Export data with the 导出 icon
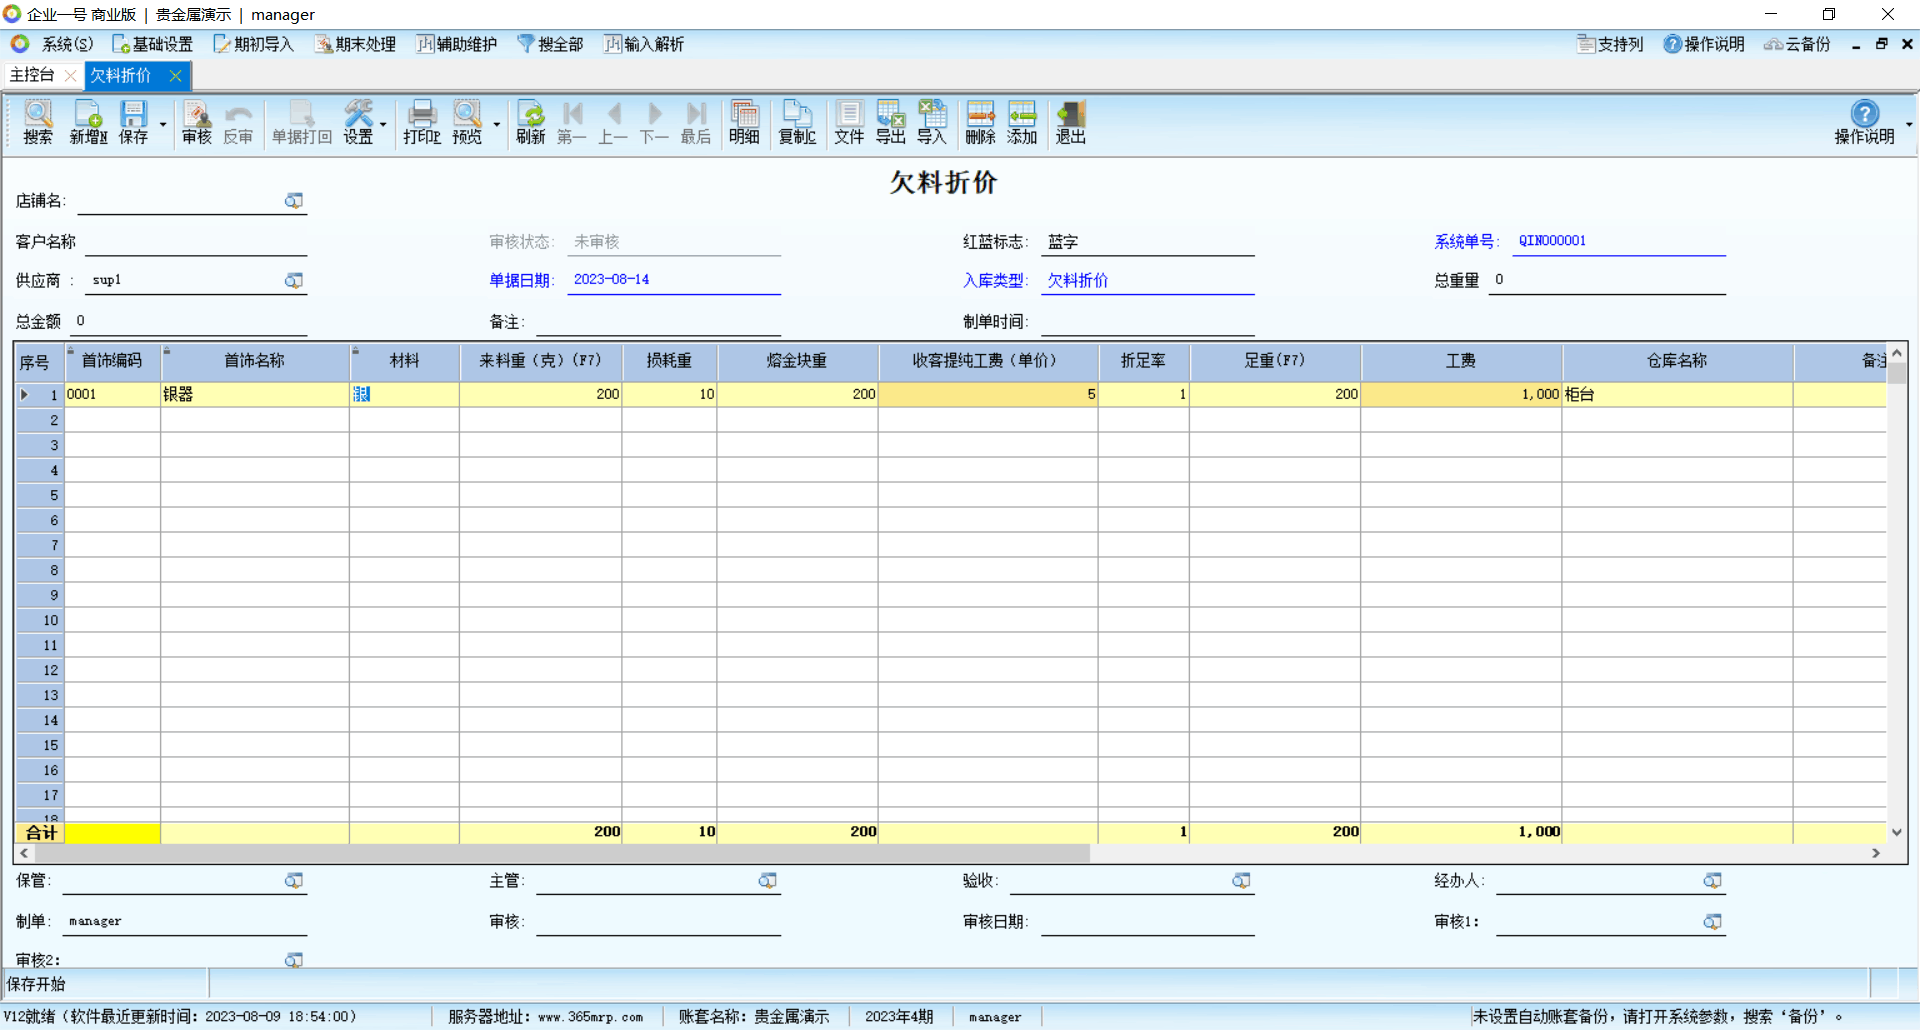 890,123
